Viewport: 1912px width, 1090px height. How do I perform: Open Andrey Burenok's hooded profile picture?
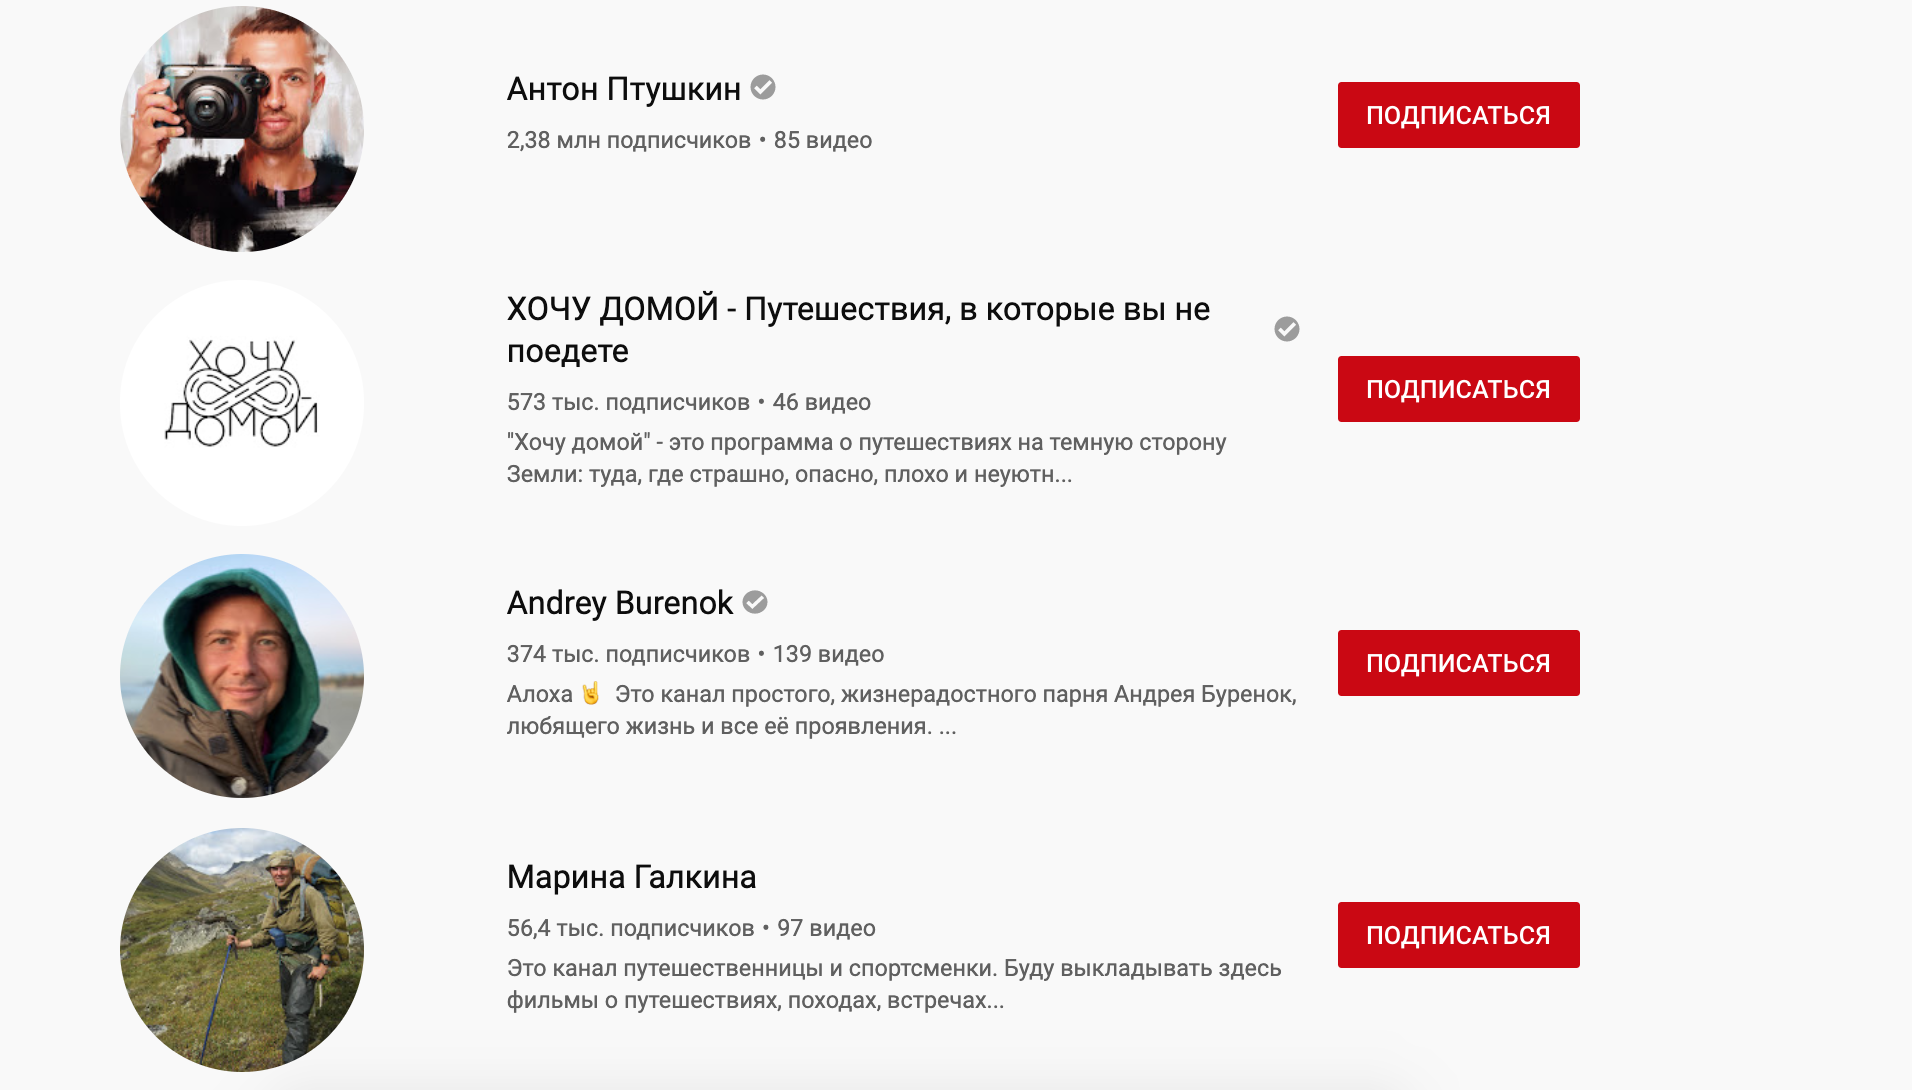tap(242, 676)
